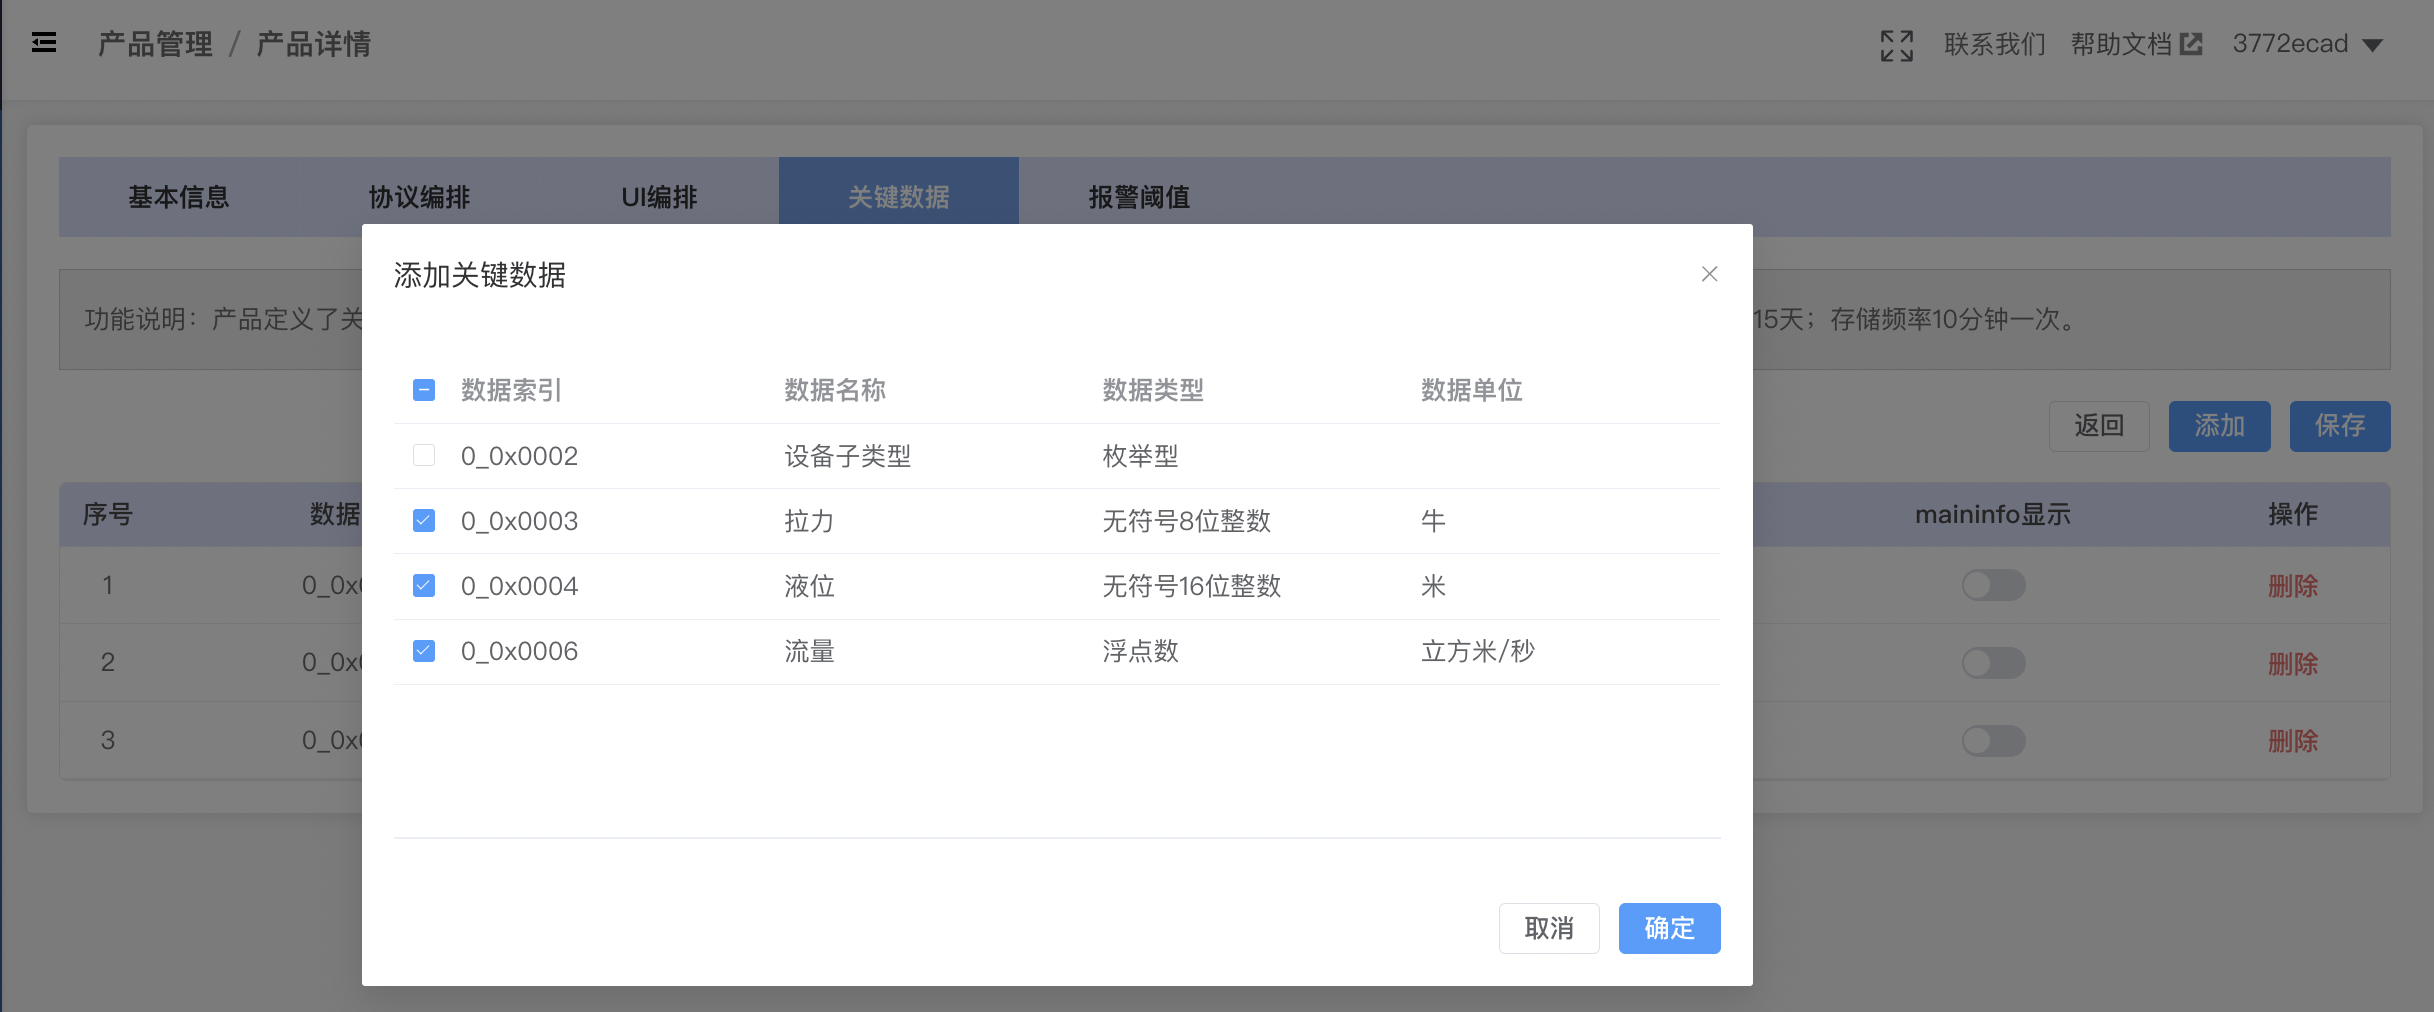Switch to the UI编排 tab
The height and width of the screenshot is (1012, 2434).
tap(659, 197)
